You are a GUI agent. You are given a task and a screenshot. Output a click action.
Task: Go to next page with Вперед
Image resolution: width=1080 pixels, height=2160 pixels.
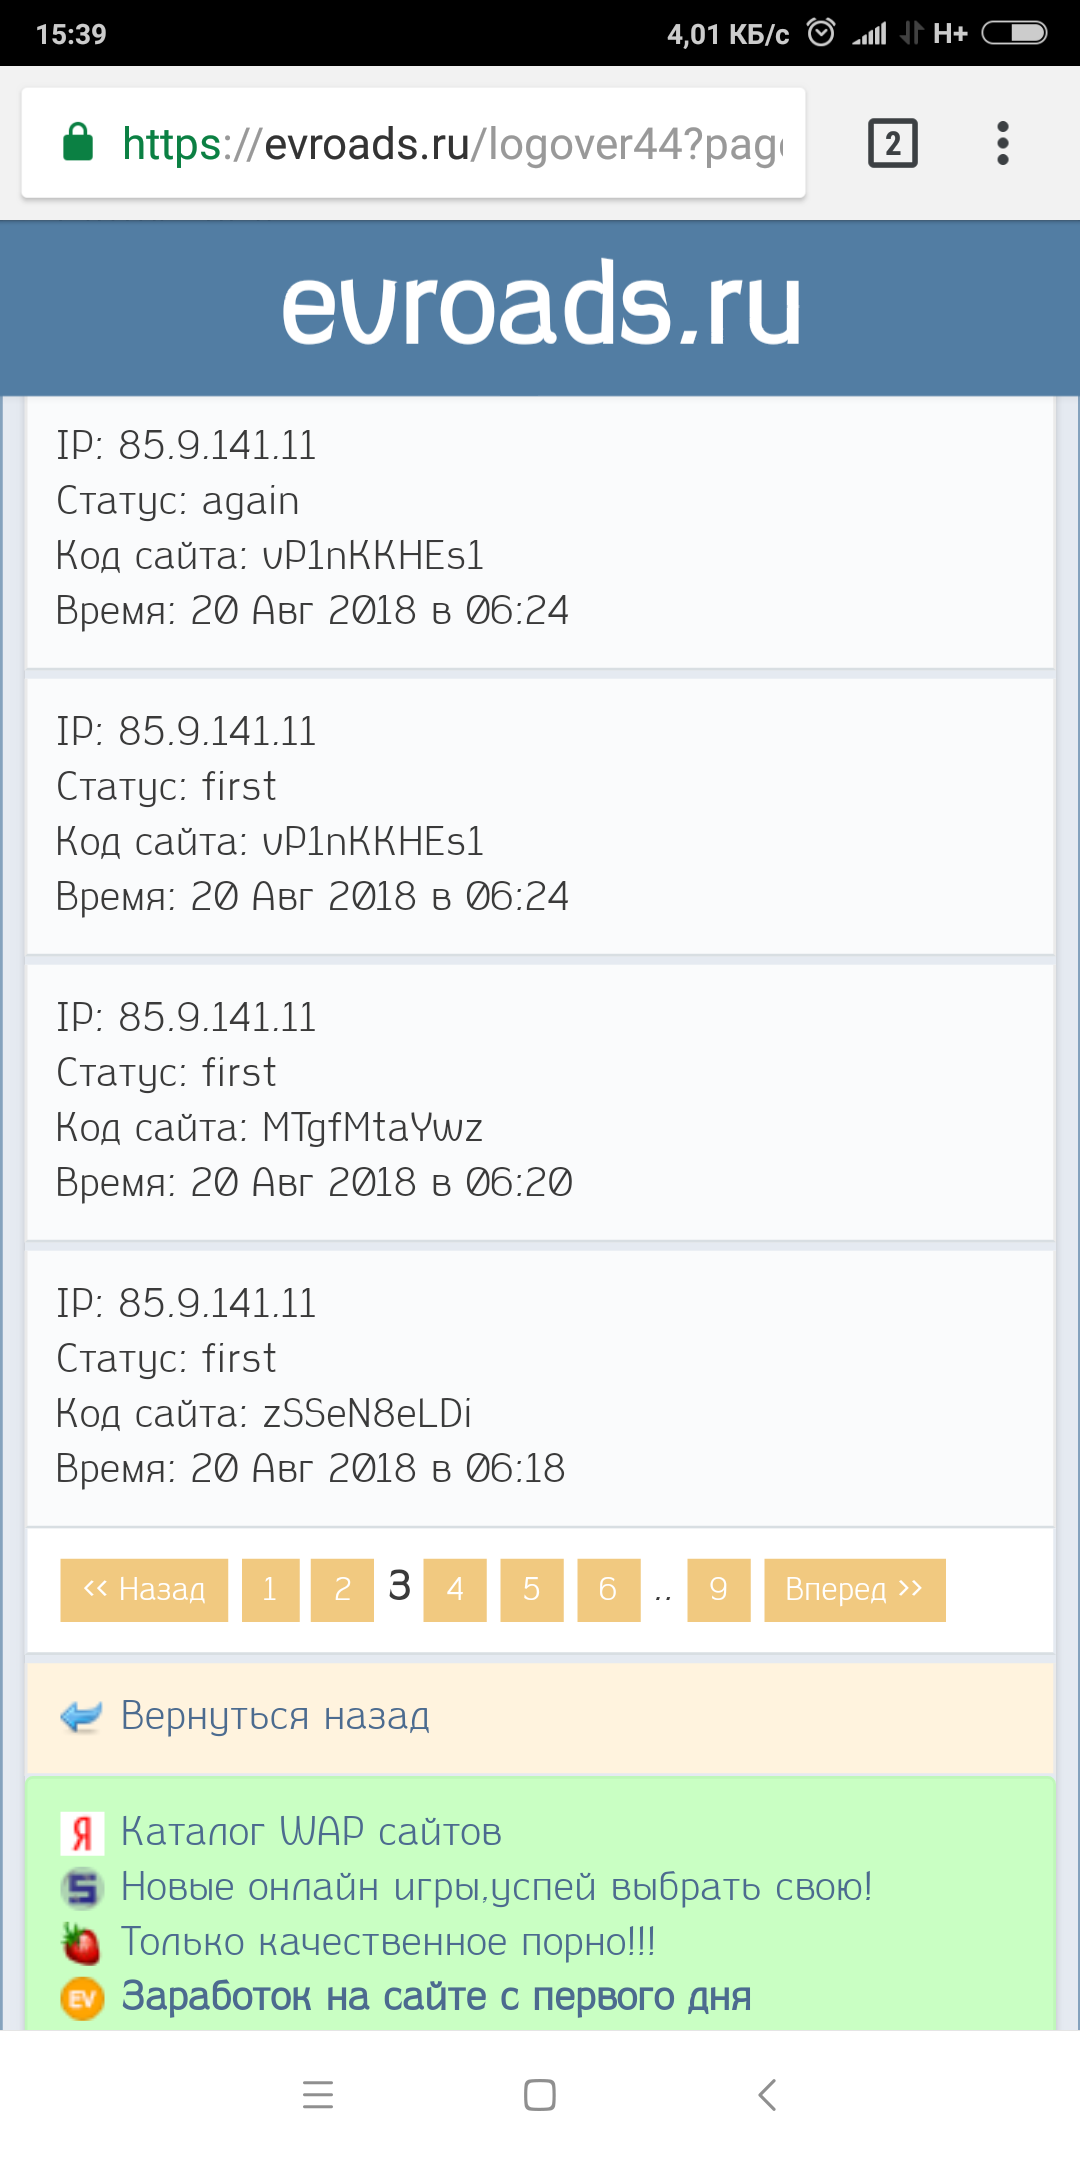coord(854,1590)
